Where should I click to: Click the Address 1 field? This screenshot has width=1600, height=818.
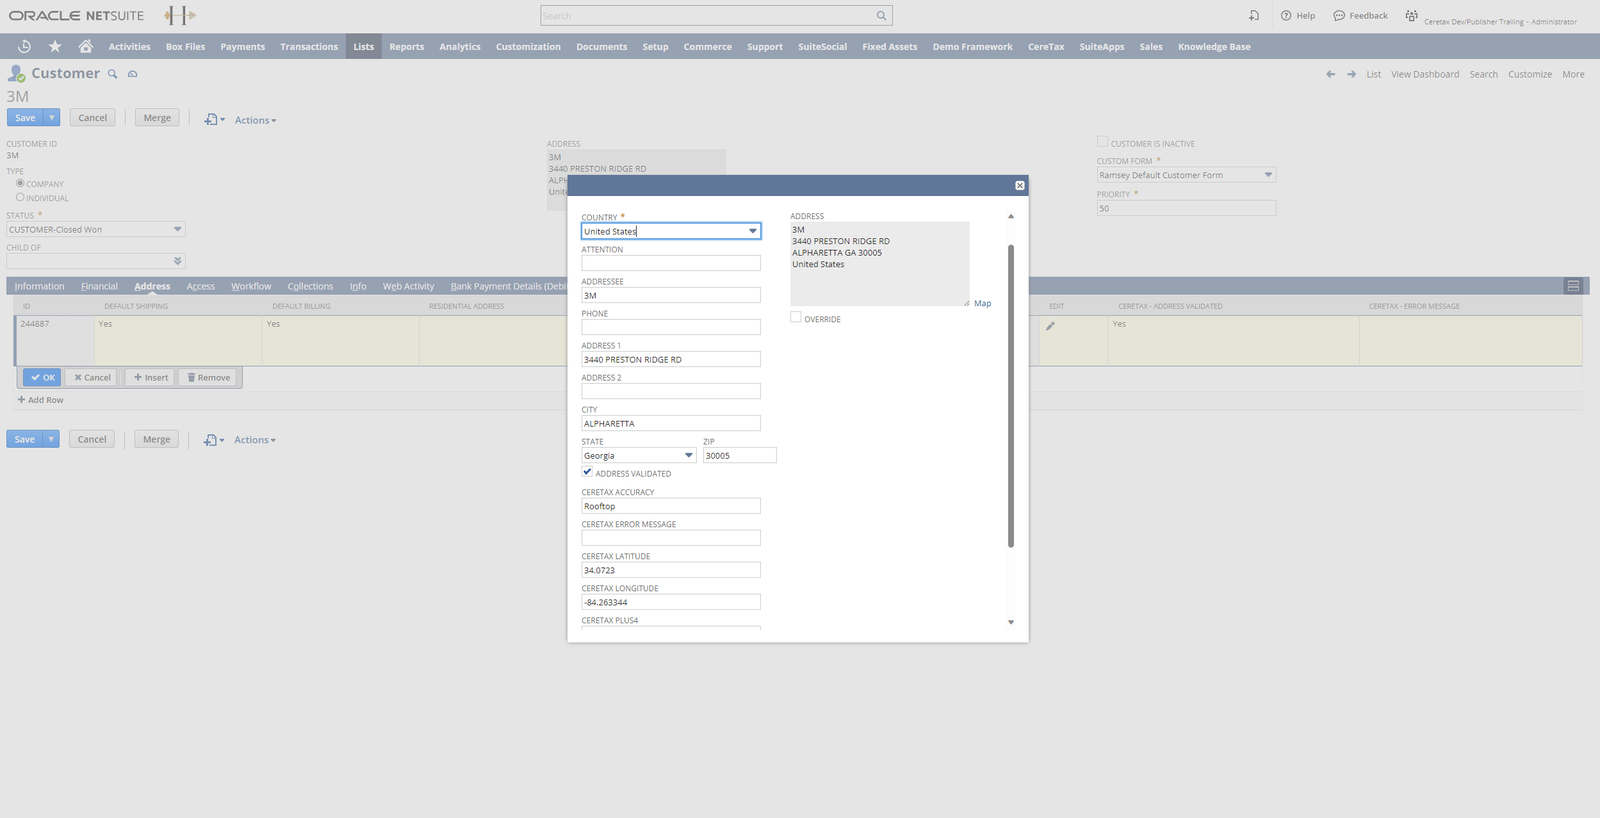[671, 359]
